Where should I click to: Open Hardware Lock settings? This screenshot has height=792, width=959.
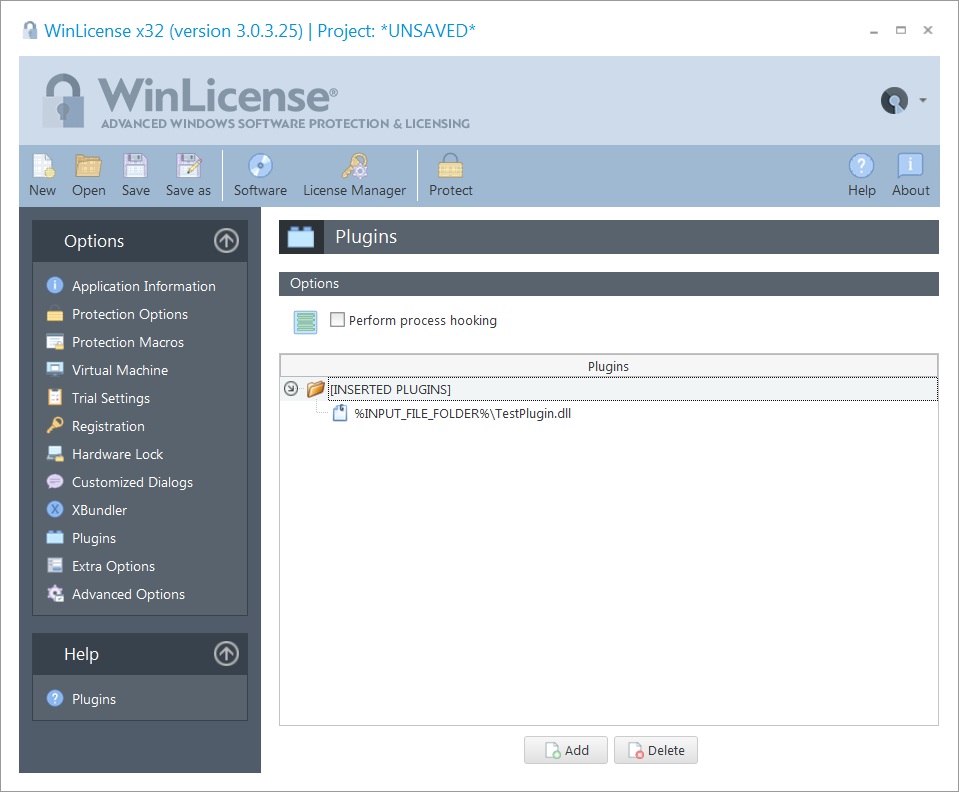tap(117, 454)
